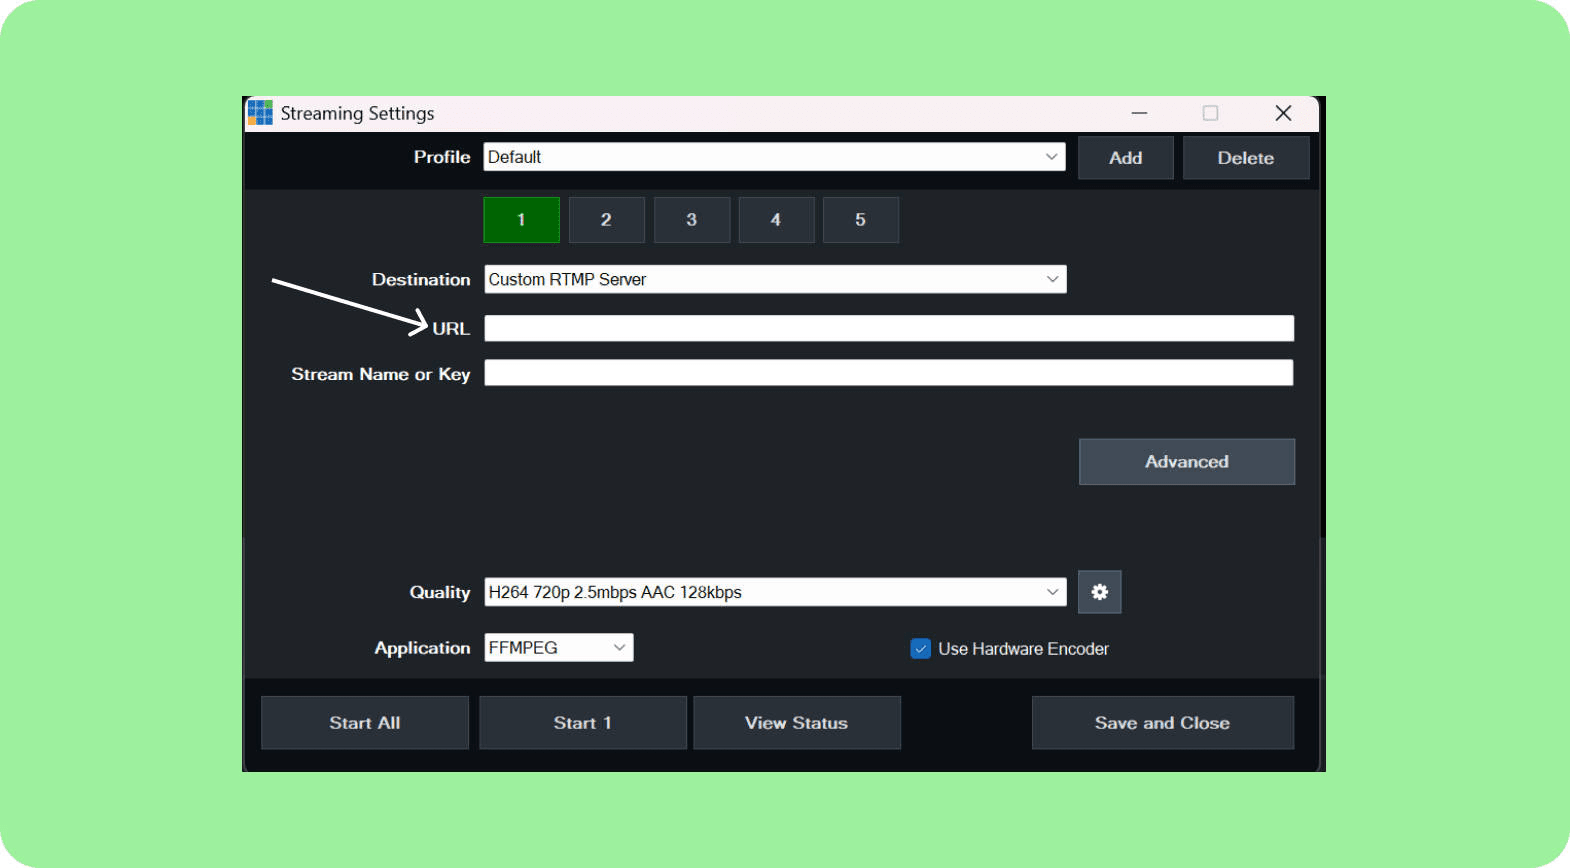Open the Profile dropdown
1570x868 pixels.
coord(774,157)
